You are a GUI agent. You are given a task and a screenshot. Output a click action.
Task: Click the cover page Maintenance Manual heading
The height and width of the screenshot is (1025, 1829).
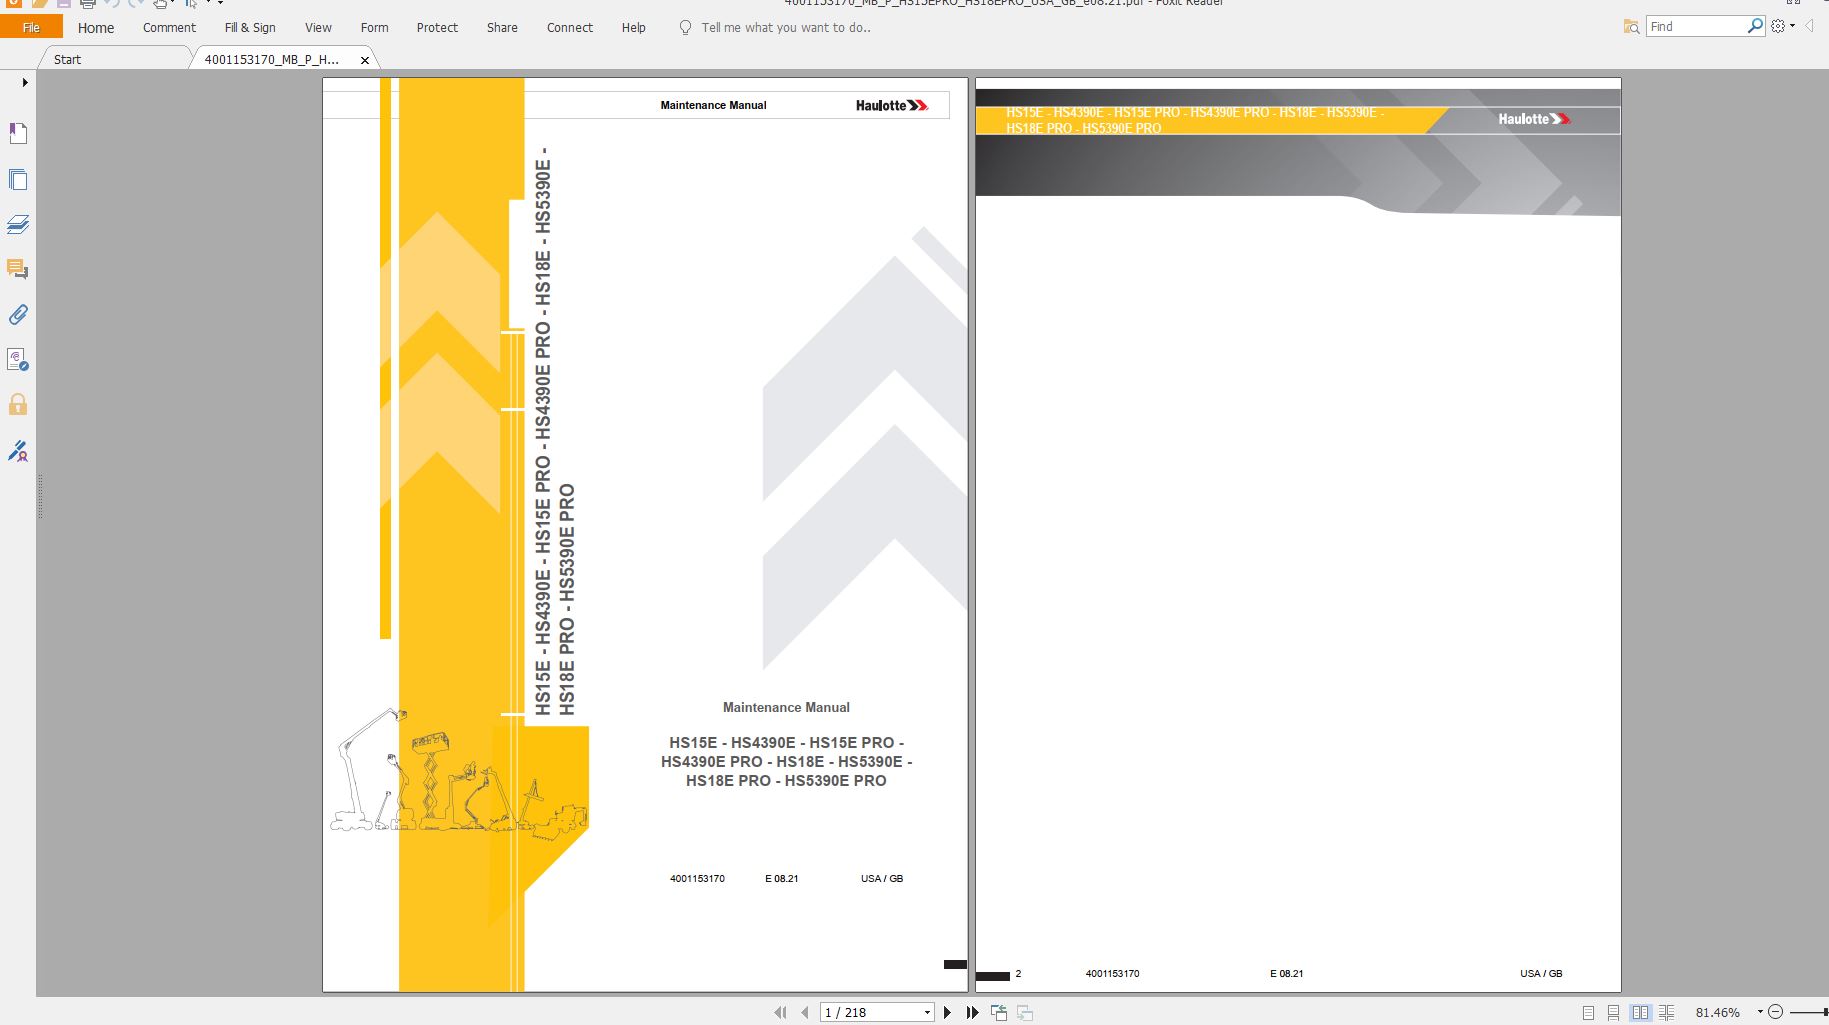pyautogui.click(x=786, y=707)
